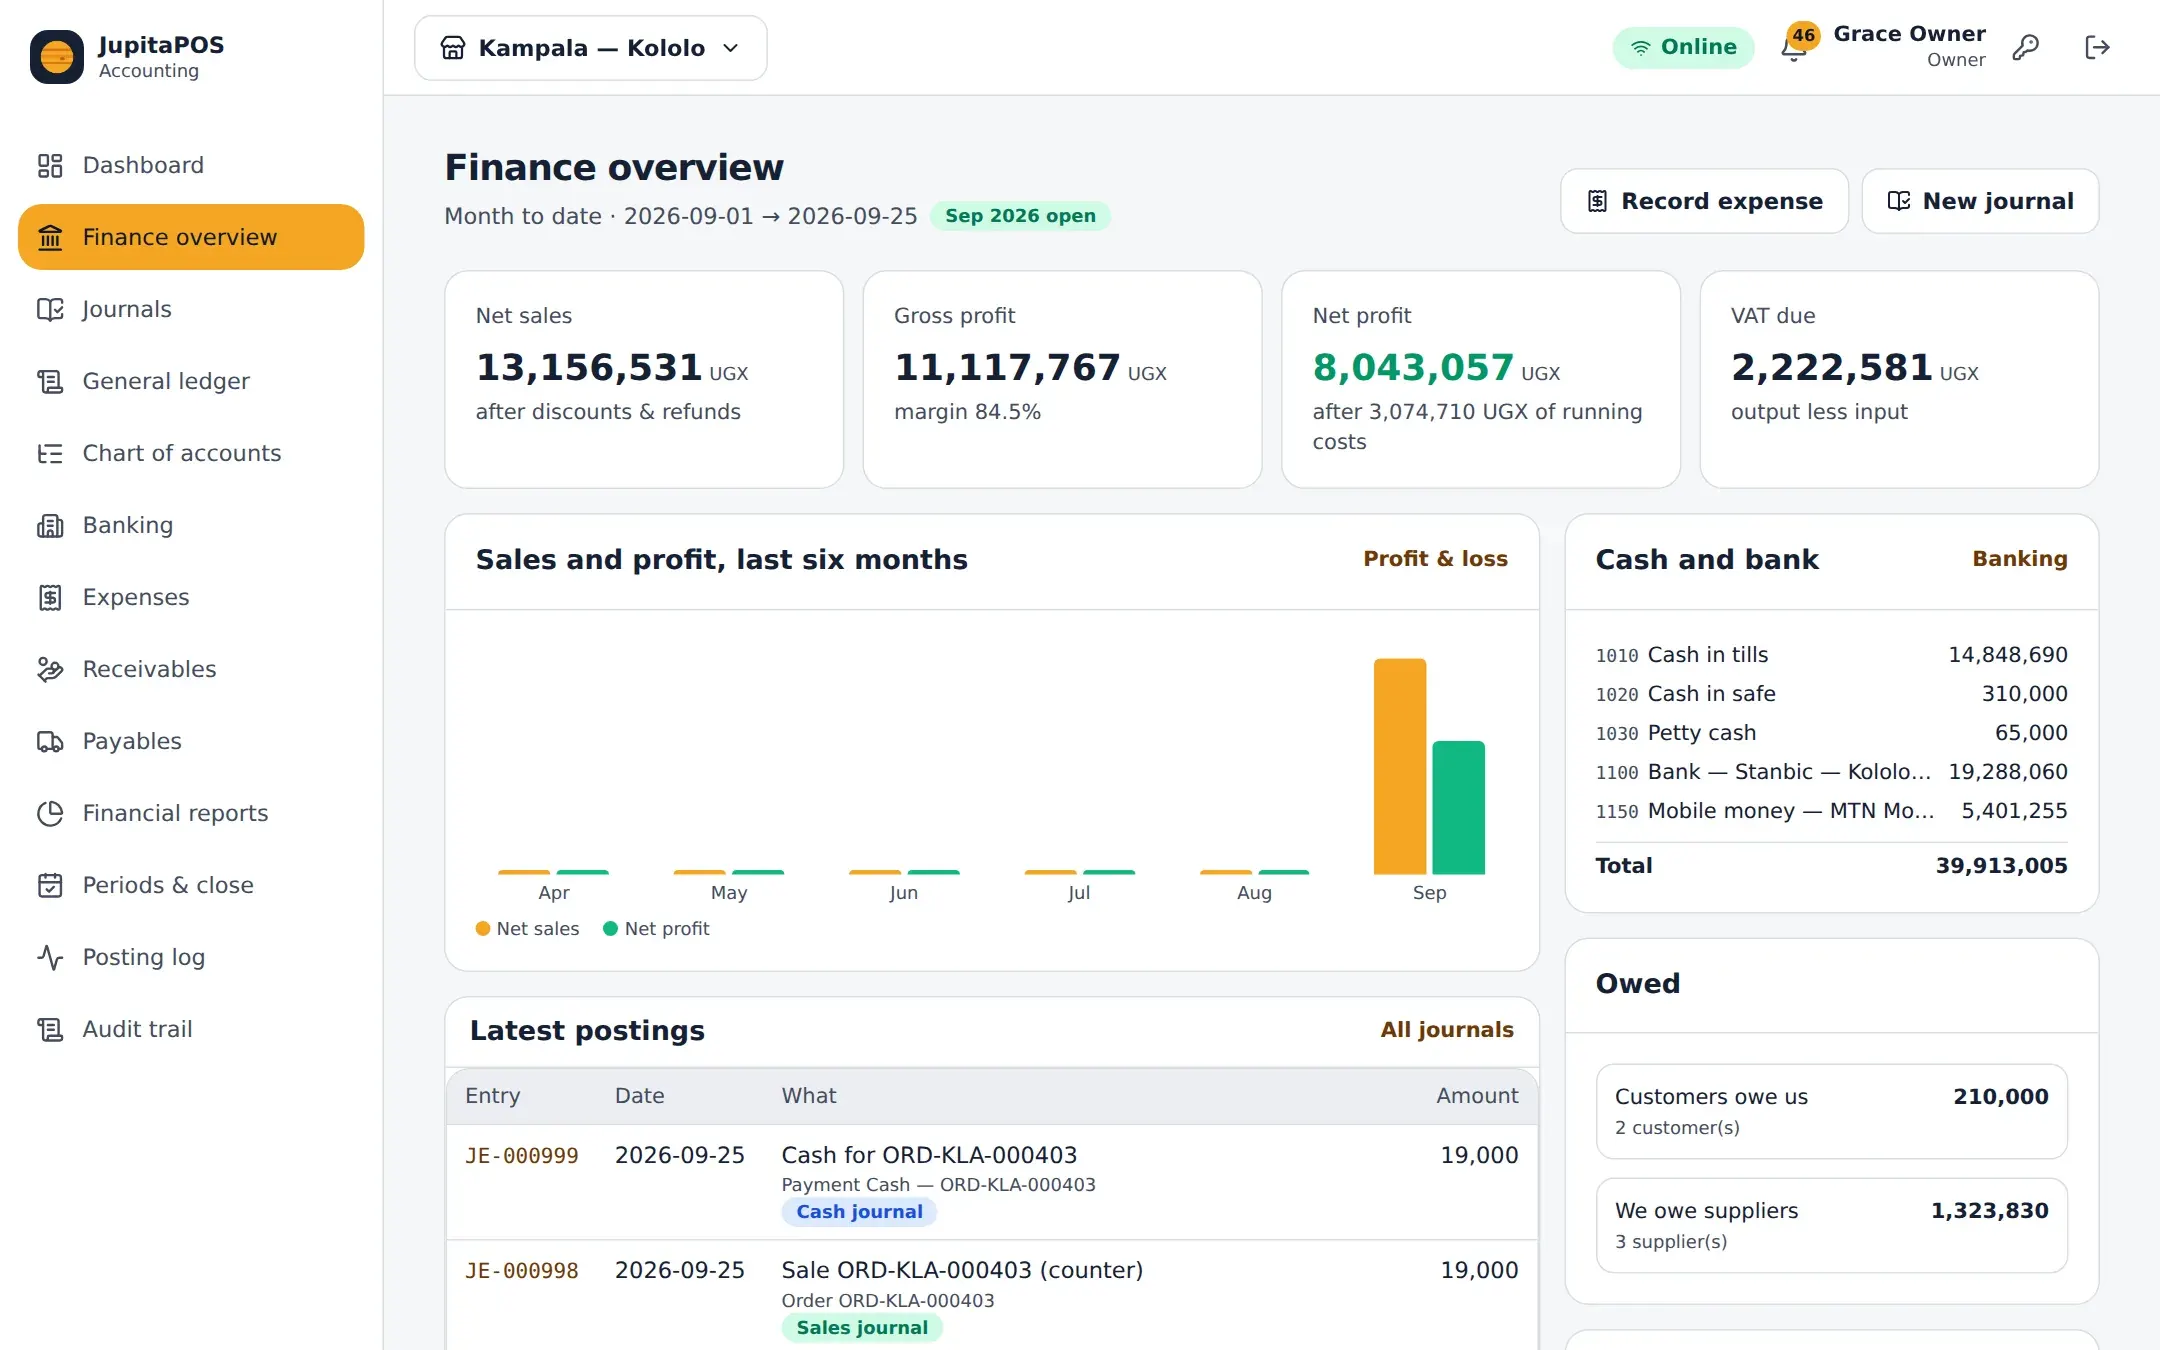The image size is (2160, 1350).
Task: Click the orange Sep Net sales bar
Action: pos(1399,766)
